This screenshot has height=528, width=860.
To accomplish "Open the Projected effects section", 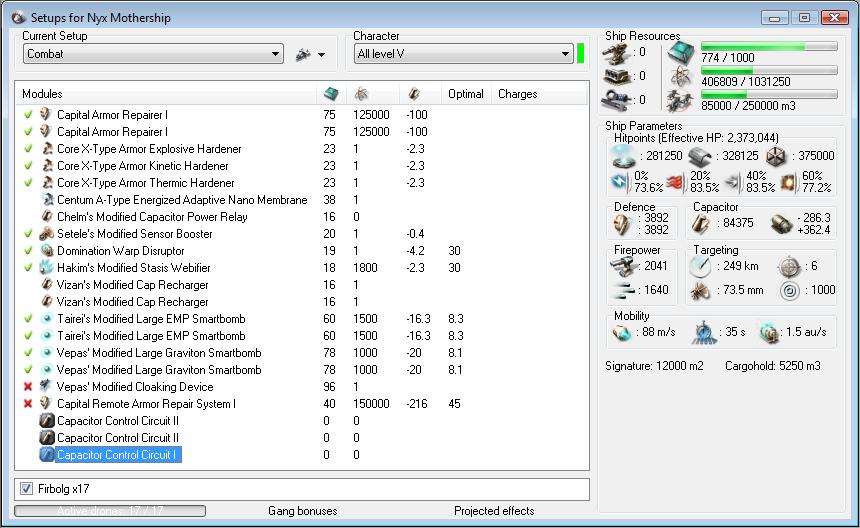I will coord(494,511).
